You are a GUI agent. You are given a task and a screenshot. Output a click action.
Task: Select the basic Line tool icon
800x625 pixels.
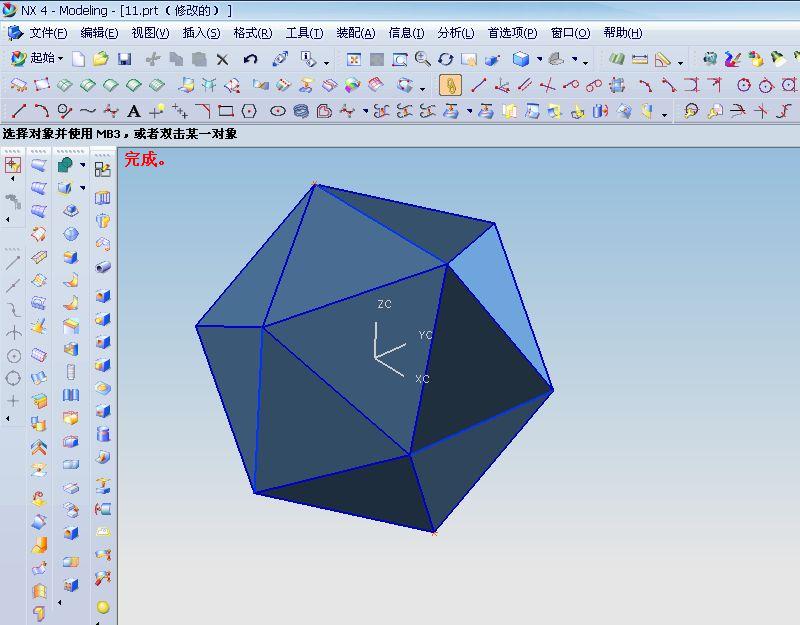pos(19,111)
